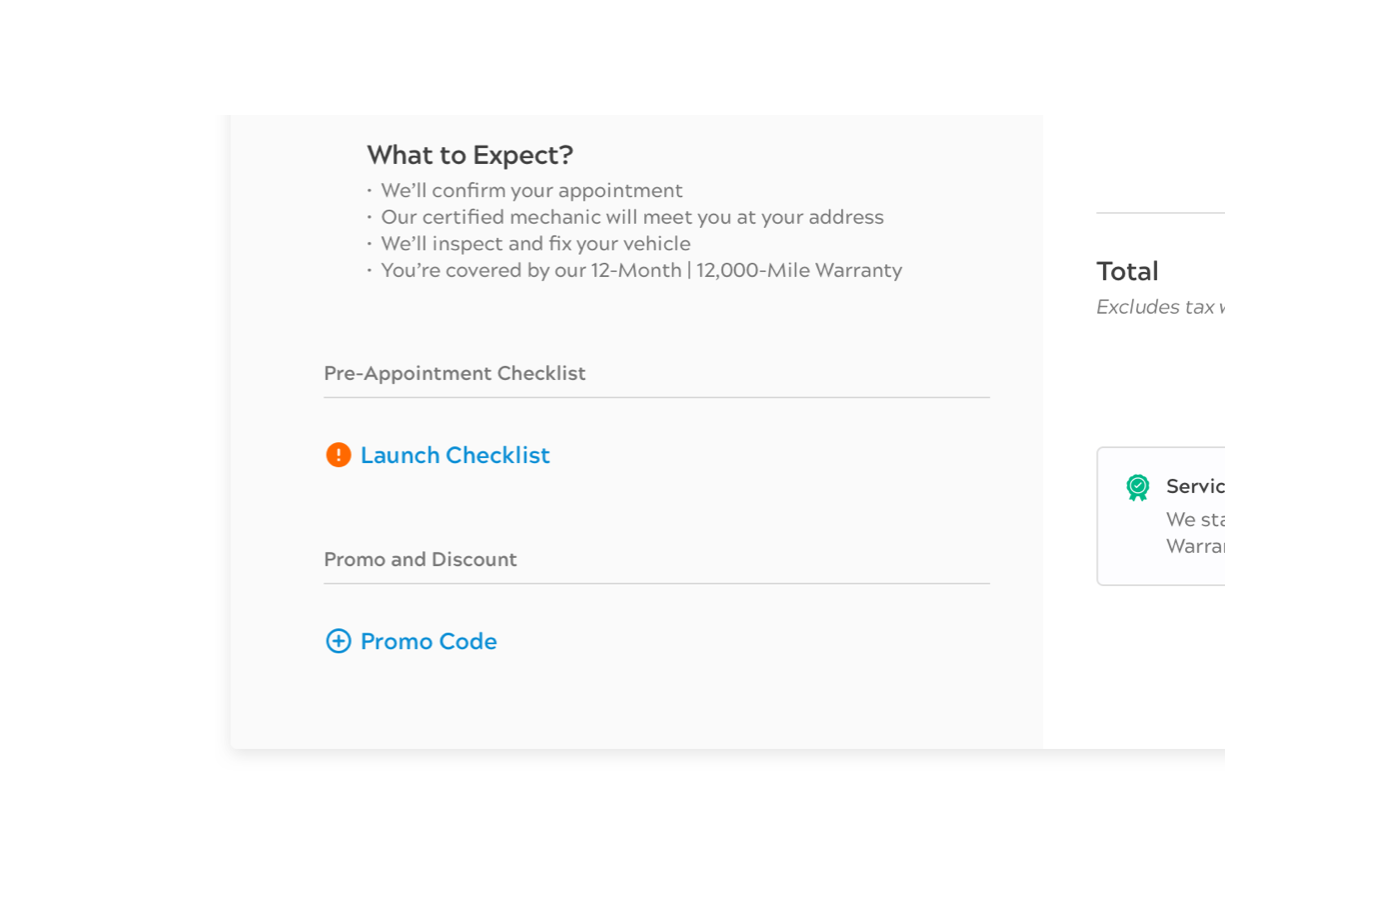This screenshot has height=920, width=1400.
Task: Click the "We sta…" line in the warranty card
Action: 1194,519
